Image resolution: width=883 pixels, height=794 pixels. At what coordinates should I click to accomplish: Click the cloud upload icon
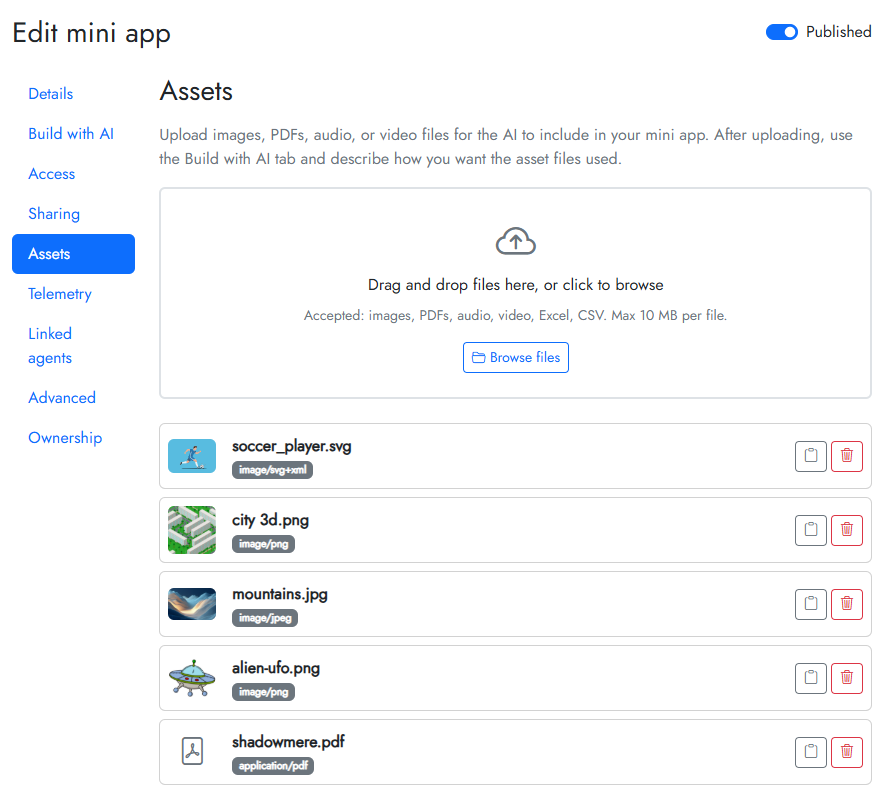tap(516, 241)
